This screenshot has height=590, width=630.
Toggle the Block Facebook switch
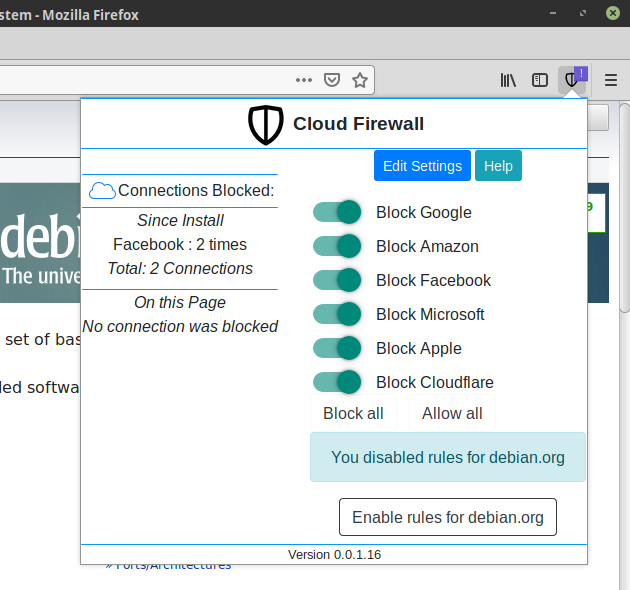click(337, 280)
